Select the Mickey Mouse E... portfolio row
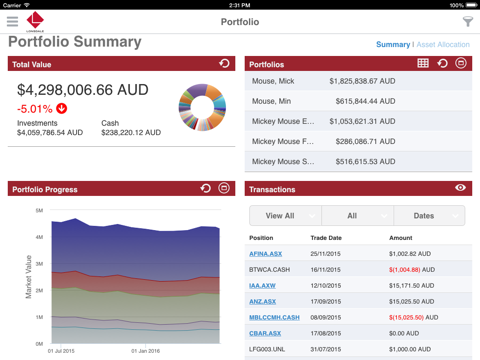The width and height of the screenshot is (480, 360). (x=358, y=121)
